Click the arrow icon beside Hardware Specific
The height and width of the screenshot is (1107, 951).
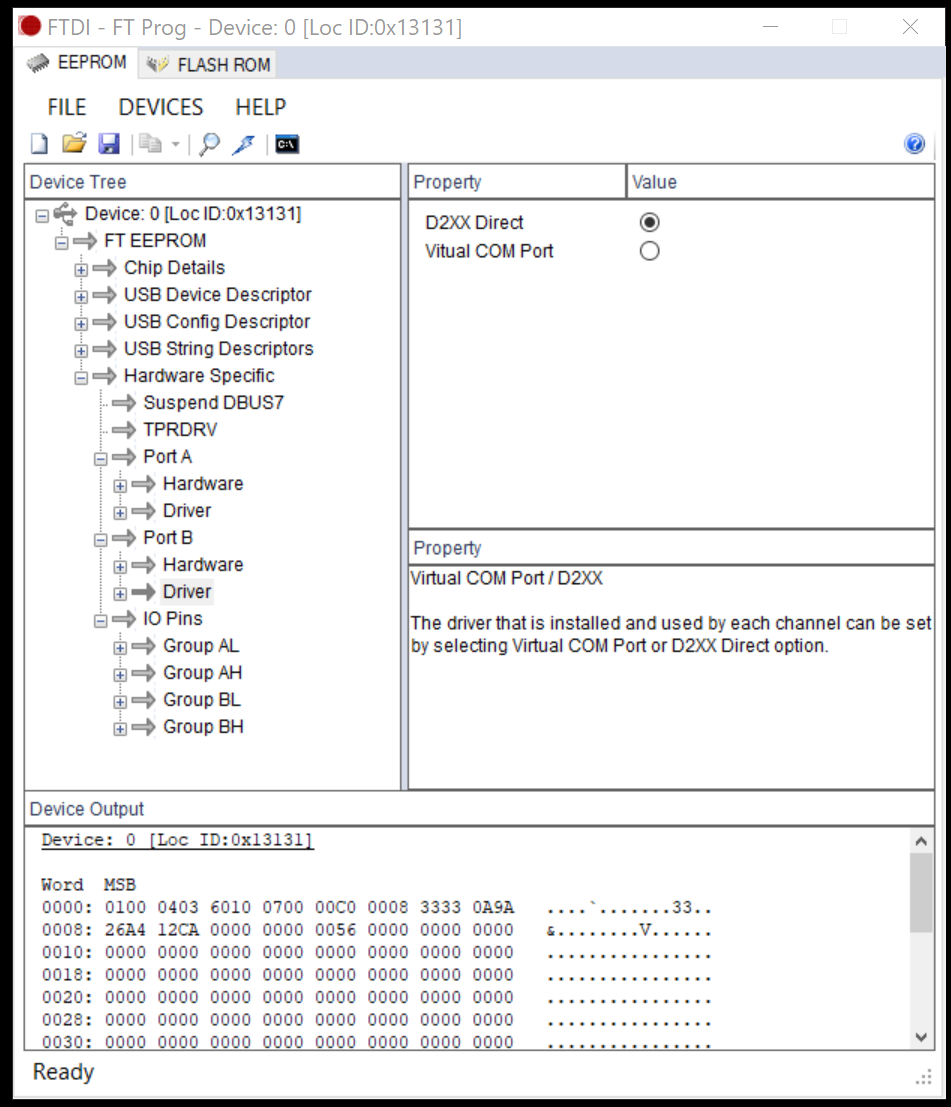coord(104,376)
